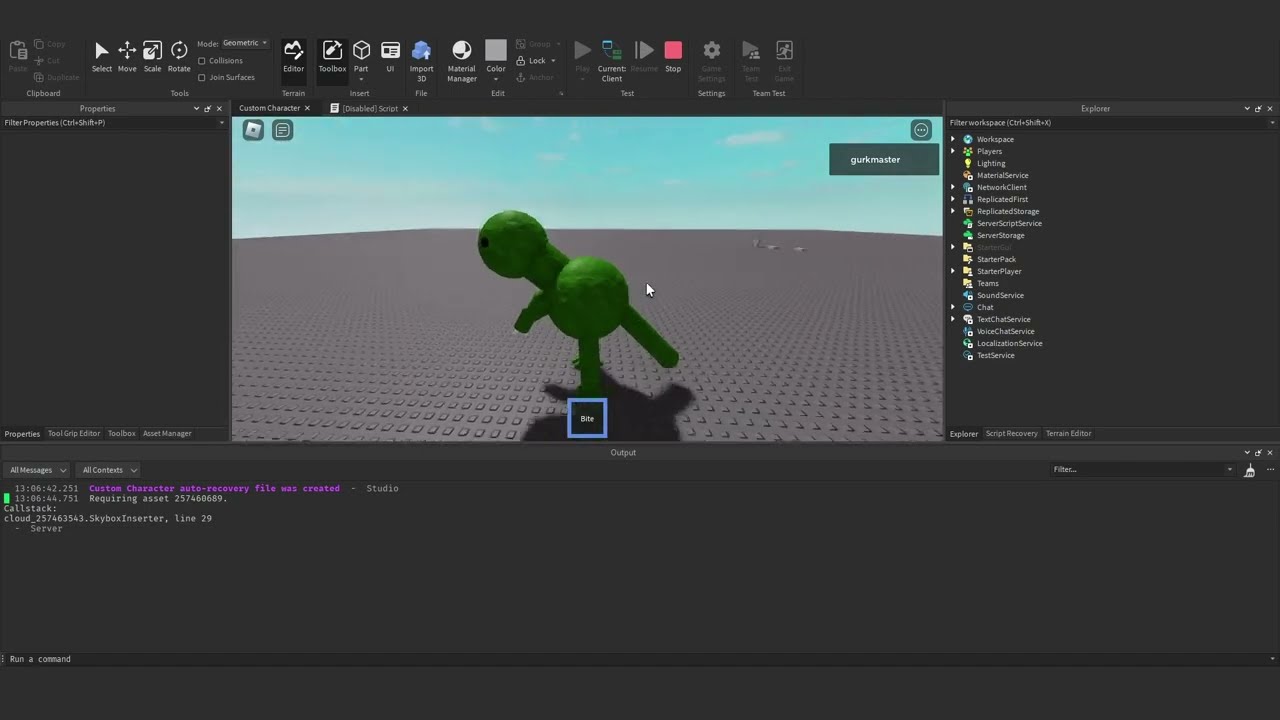Stop the running playtest
Viewport: 1280px width, 720px height.
pos(673,56)
